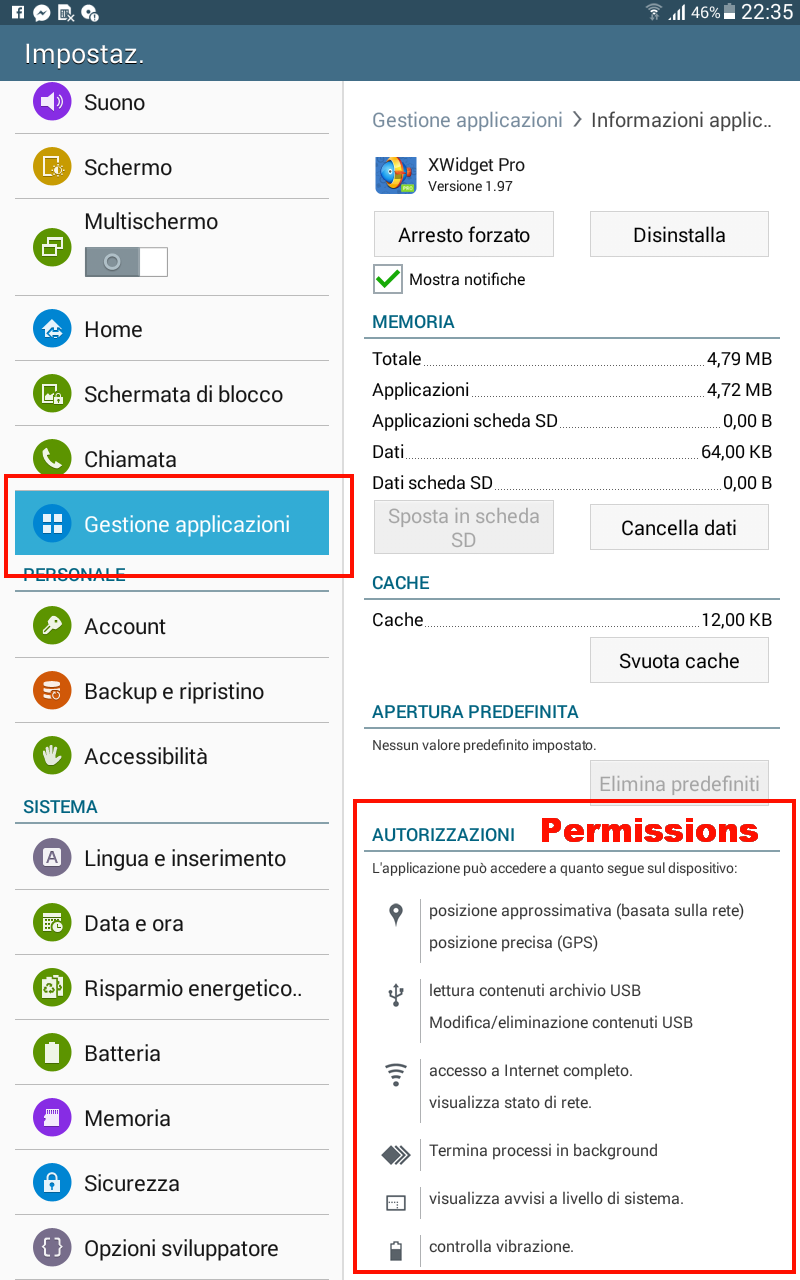
Task: Open Schermo display settings icon
Action: click(x=52, y=167)
